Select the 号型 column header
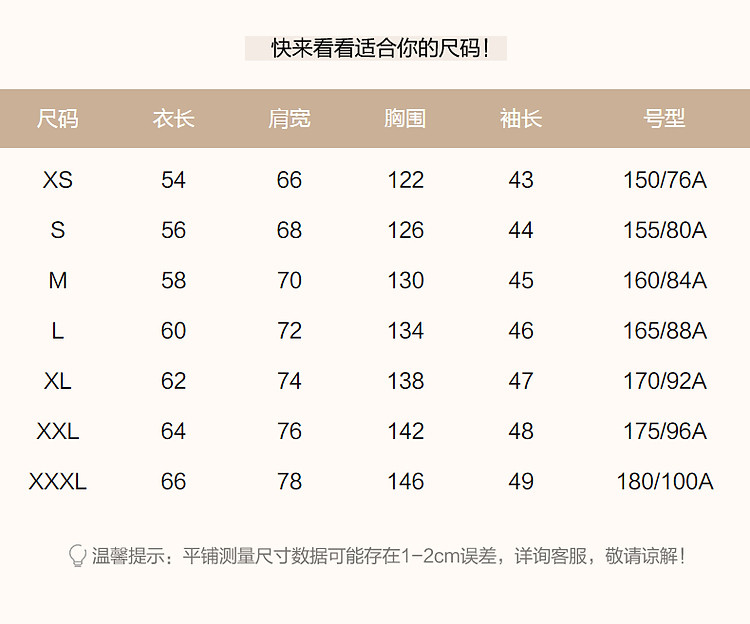 click(x=664, y=118)
